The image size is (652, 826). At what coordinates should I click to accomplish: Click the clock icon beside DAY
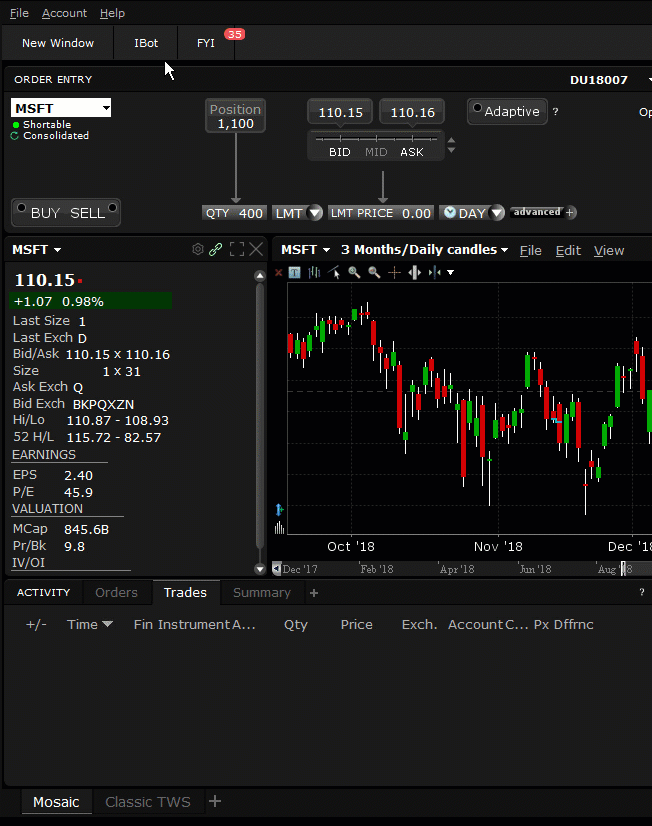tap(449, 212)
